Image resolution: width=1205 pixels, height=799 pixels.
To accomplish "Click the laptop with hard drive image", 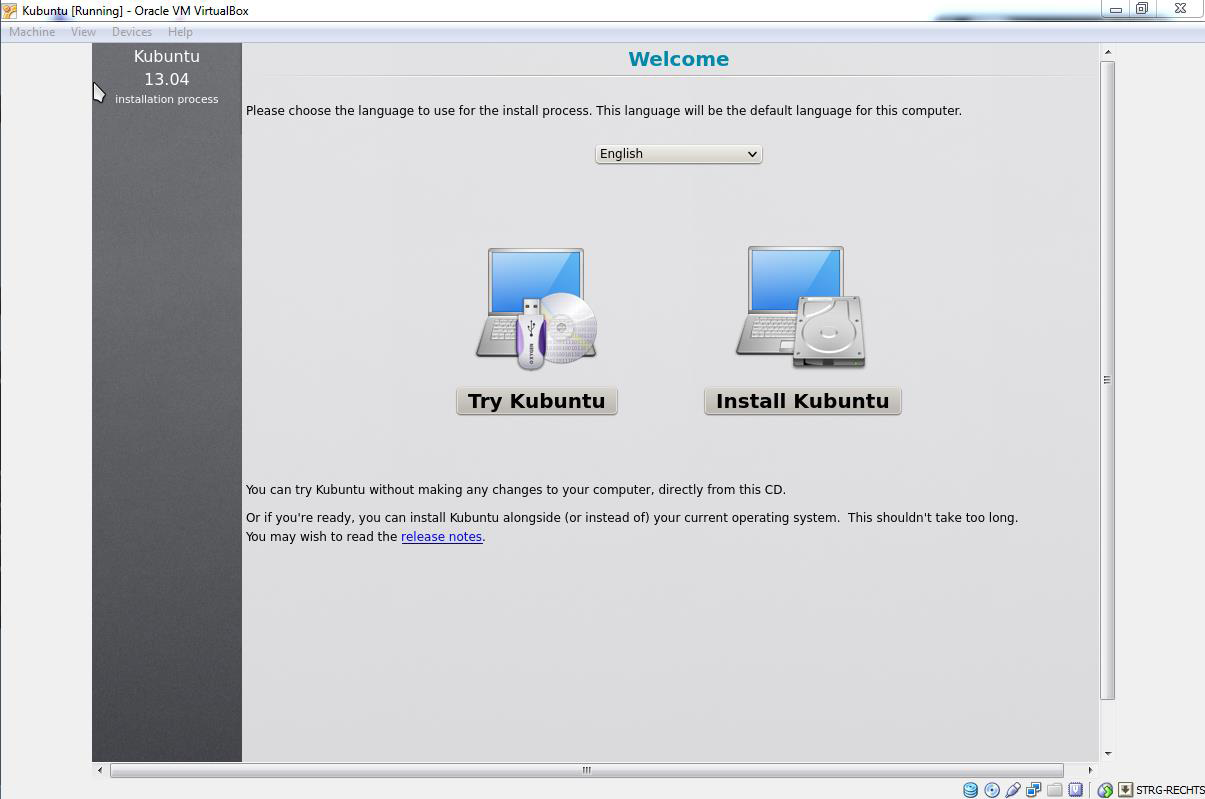I will point(801,308).
